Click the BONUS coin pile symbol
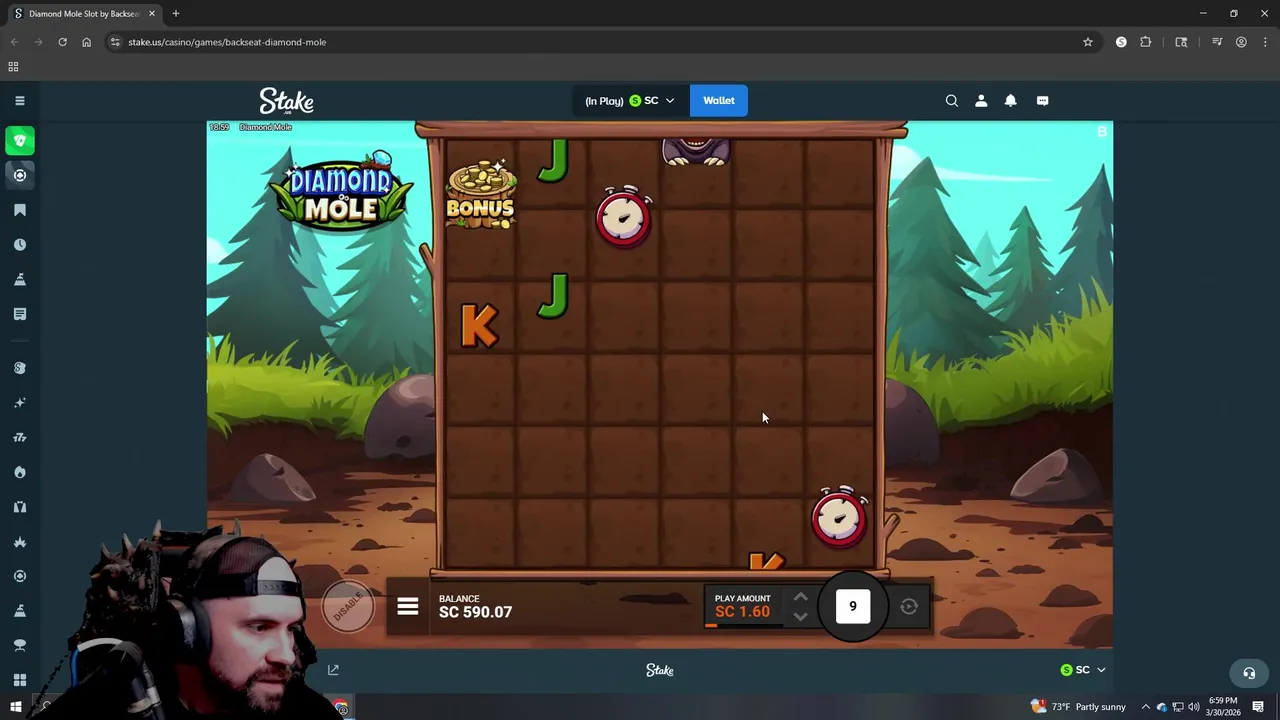Image resolution: width=1280 pixels, height=720 pixels. (x=480, y=195)
